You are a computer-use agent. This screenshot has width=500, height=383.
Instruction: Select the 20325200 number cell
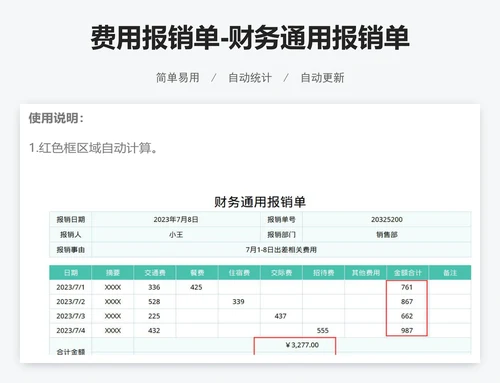point(387,219)
